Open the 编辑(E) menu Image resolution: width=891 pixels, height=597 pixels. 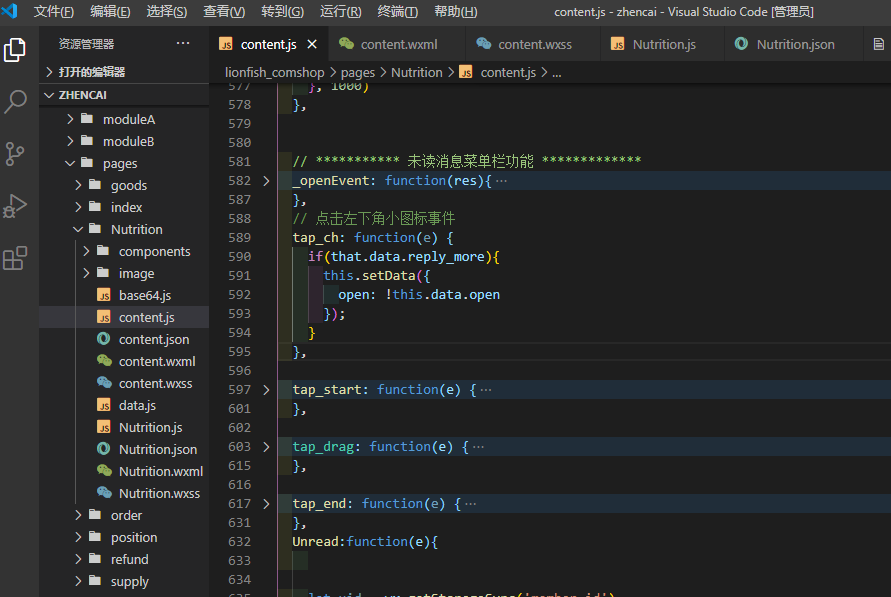pos(110,11)
